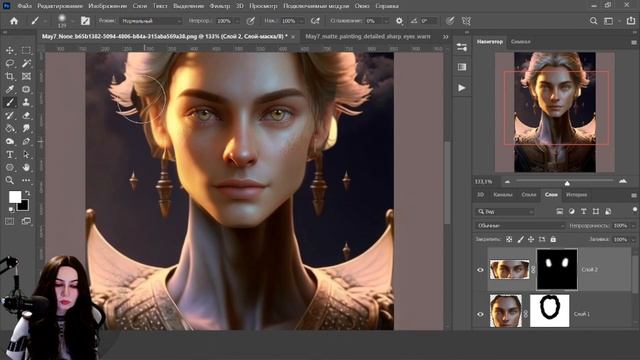Select the Smudge tool

26,129
